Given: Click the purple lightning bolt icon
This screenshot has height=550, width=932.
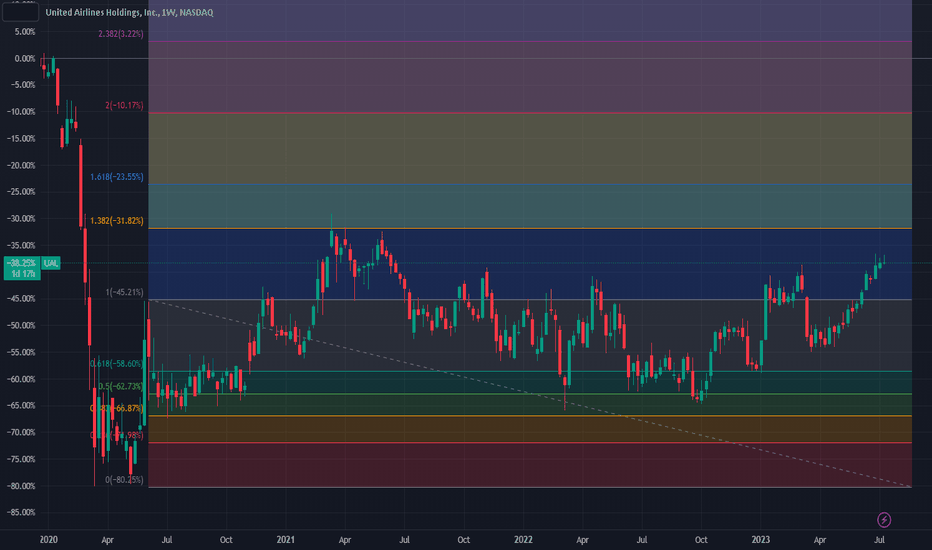Looking at the screenshot, I should pos(884,520).
